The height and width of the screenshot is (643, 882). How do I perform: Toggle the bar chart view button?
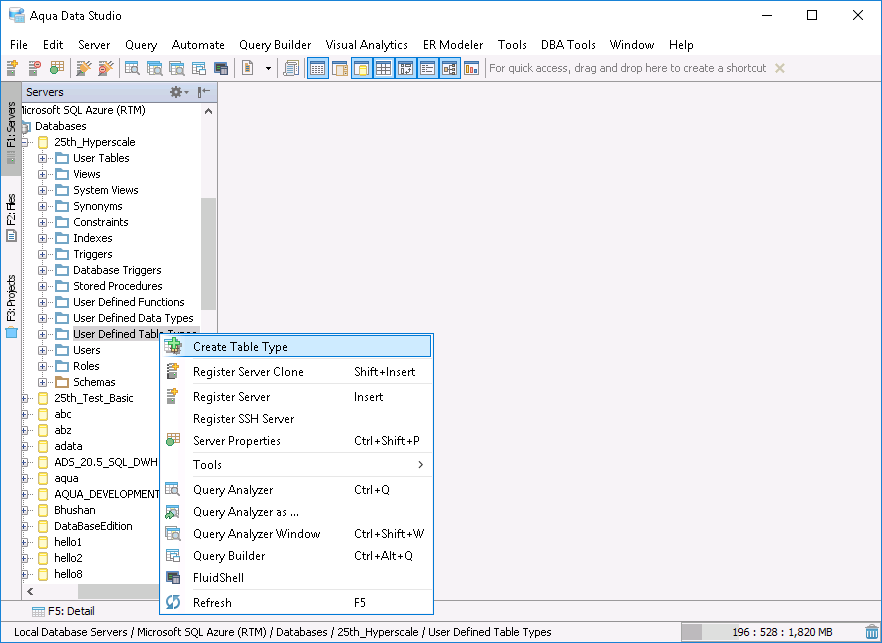click(471, 68)
